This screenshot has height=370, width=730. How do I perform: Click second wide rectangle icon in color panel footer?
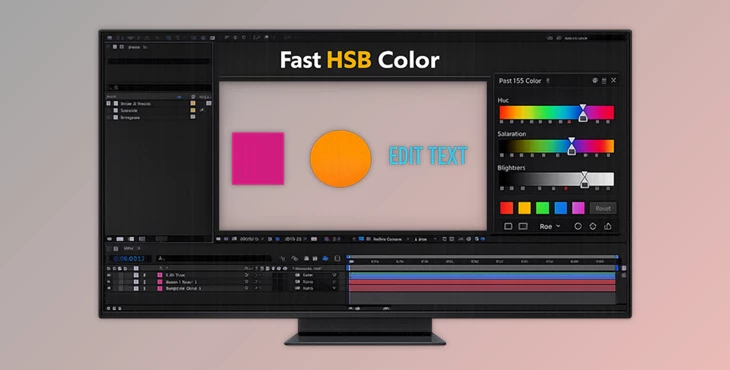523,226
